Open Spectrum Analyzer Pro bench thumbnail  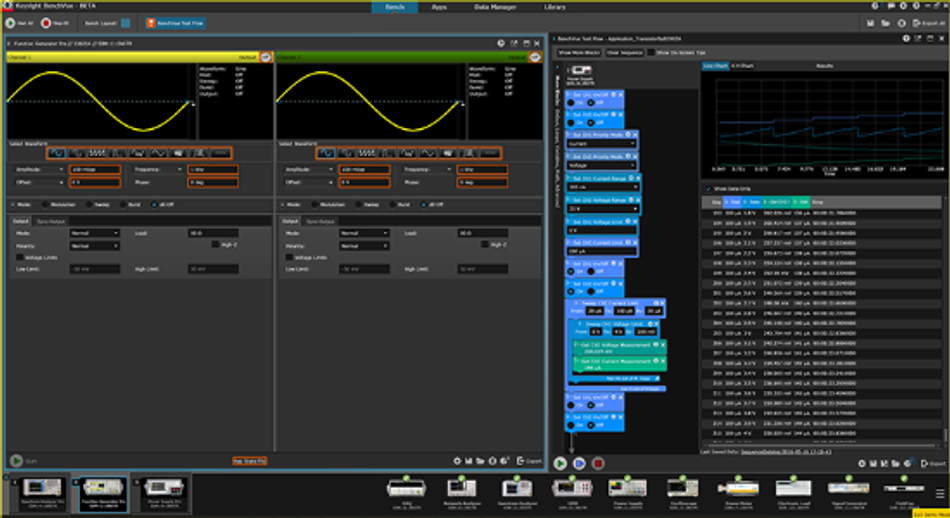(x=42, y=492)
